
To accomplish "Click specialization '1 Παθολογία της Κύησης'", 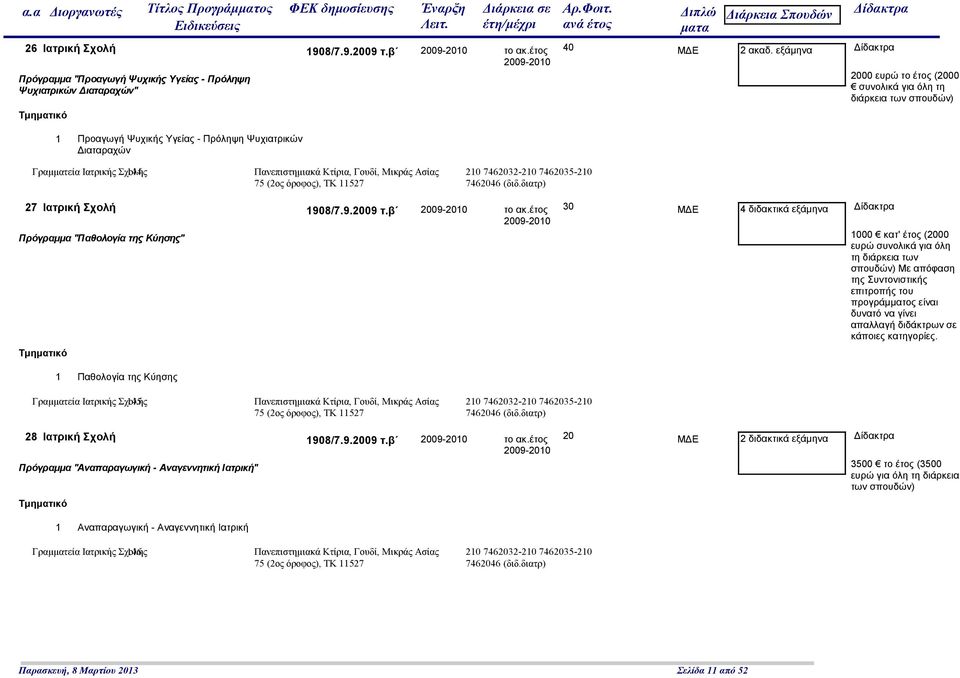I will [x=116, y=377].
